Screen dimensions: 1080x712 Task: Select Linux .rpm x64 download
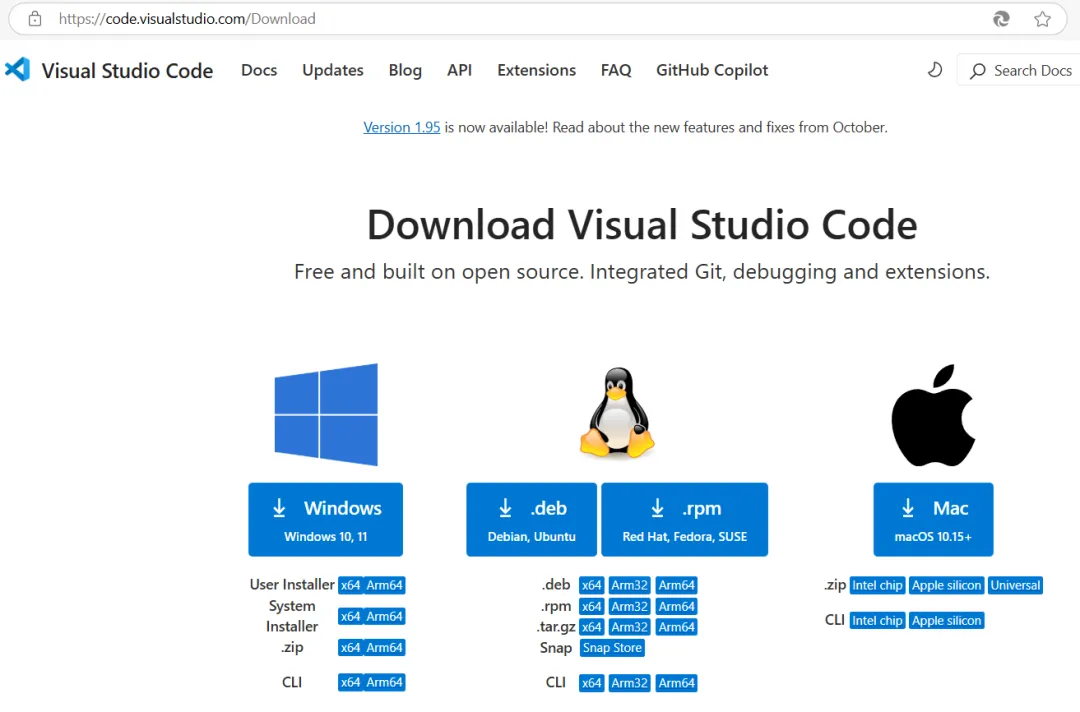(x=592, y=607)
